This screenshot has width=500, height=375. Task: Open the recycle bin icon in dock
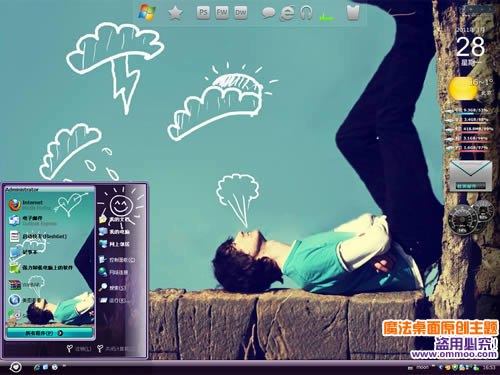(353, 13)
